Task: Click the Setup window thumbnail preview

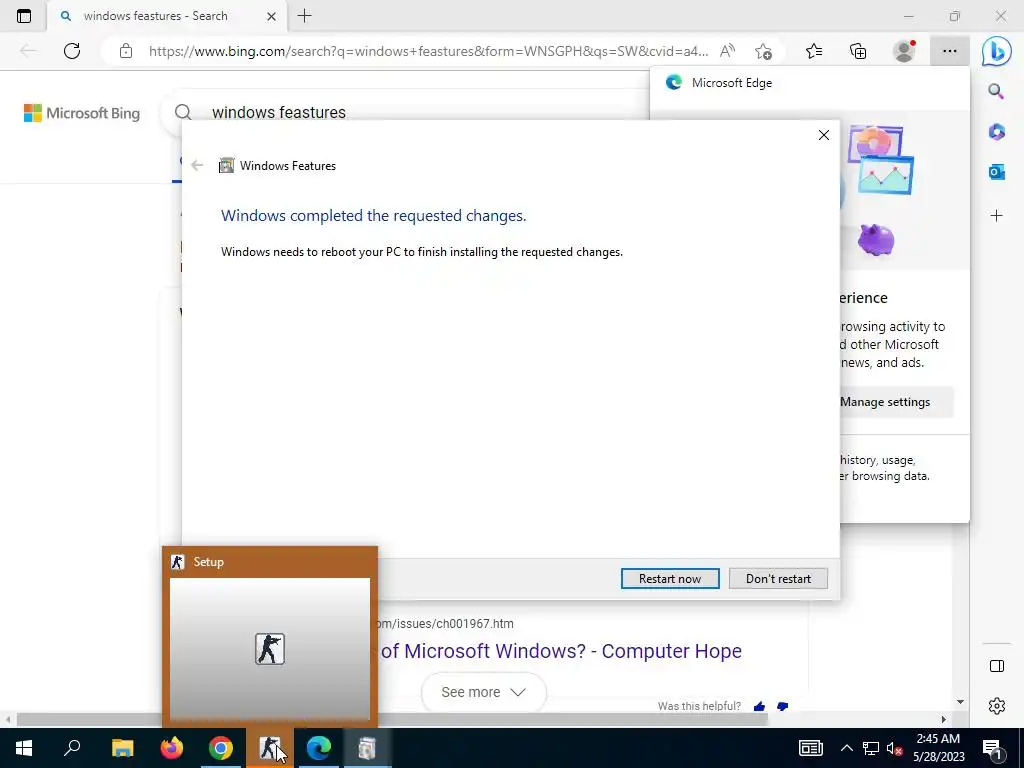Action: tap(270, 648)
